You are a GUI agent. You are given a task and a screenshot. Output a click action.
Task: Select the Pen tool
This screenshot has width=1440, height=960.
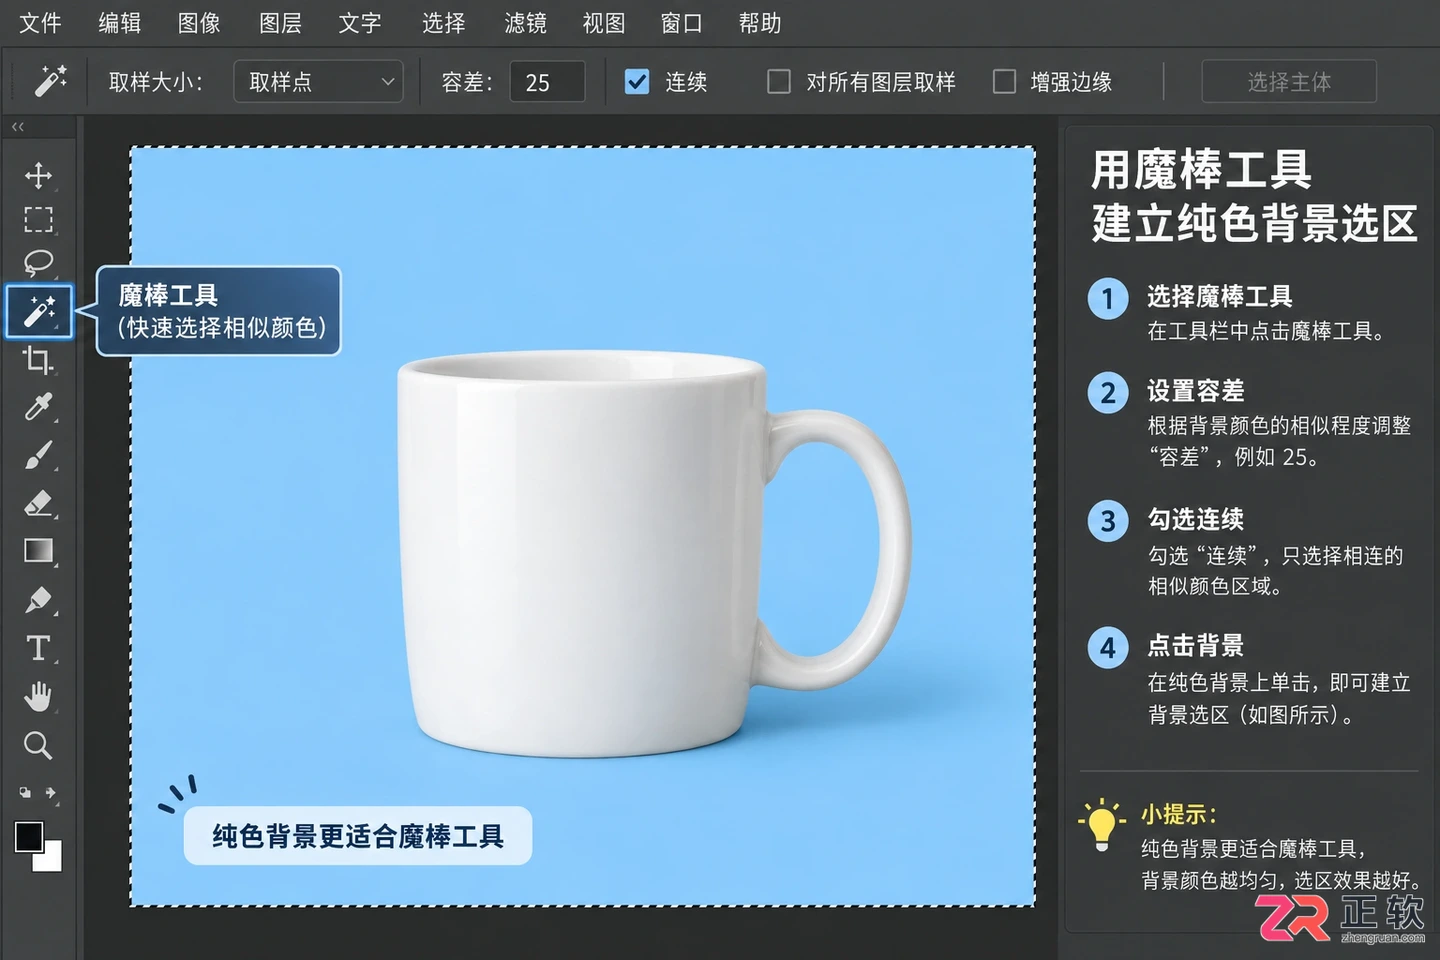pos(38,600)
